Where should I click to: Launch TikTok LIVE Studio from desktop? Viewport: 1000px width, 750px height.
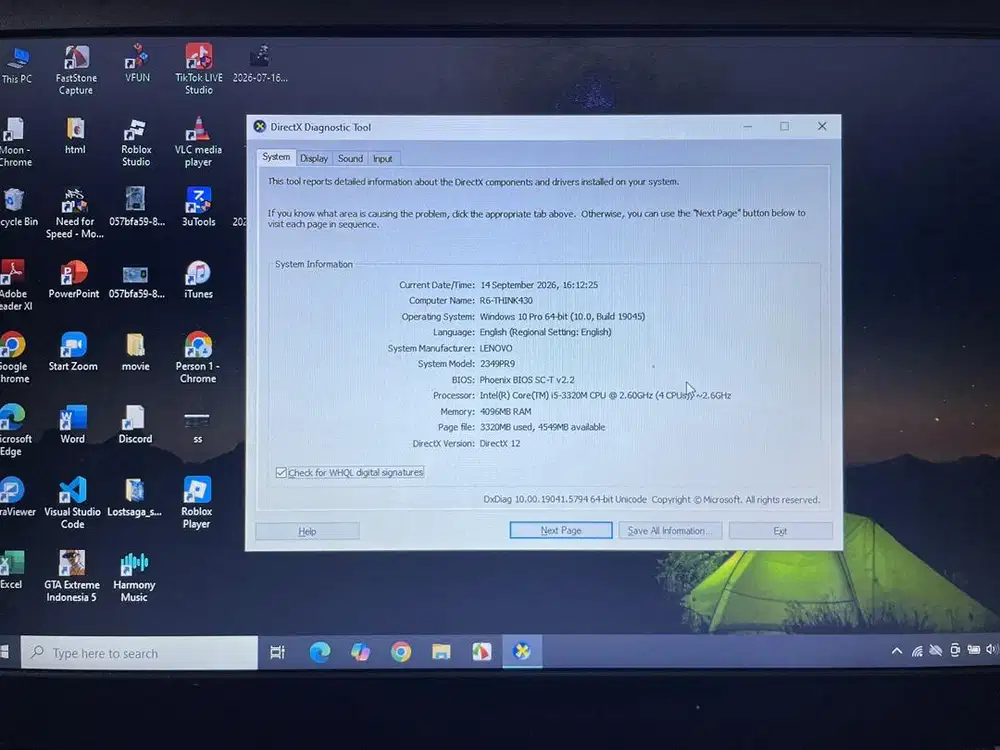coord(199,70)
